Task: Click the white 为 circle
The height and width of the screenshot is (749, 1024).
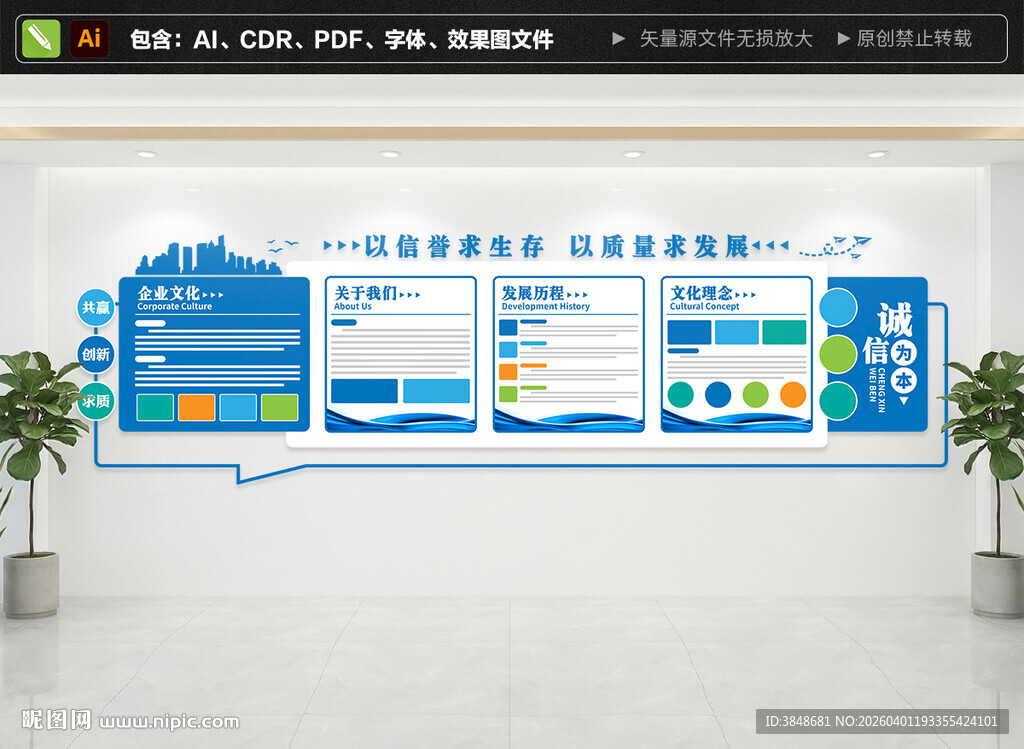Action: [x=903, y=353]
